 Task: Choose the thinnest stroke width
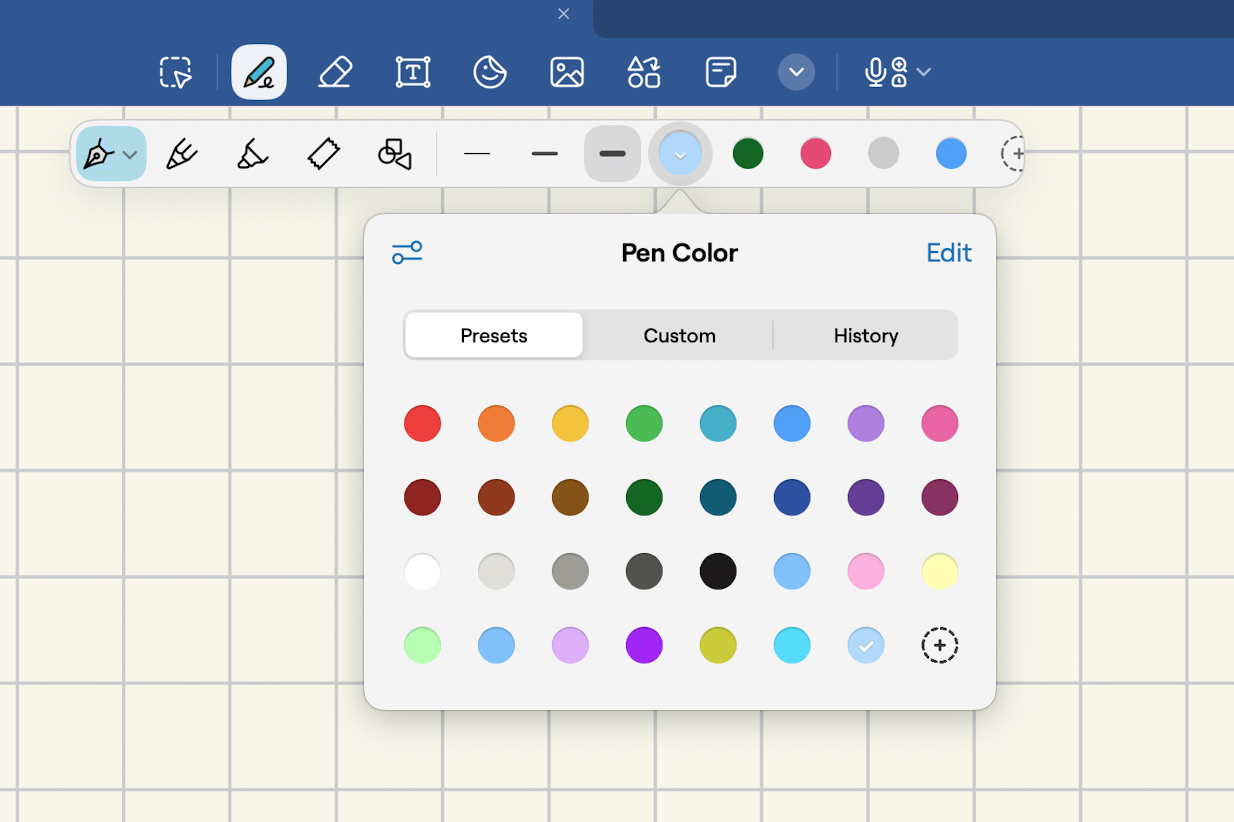coord(477,154)
